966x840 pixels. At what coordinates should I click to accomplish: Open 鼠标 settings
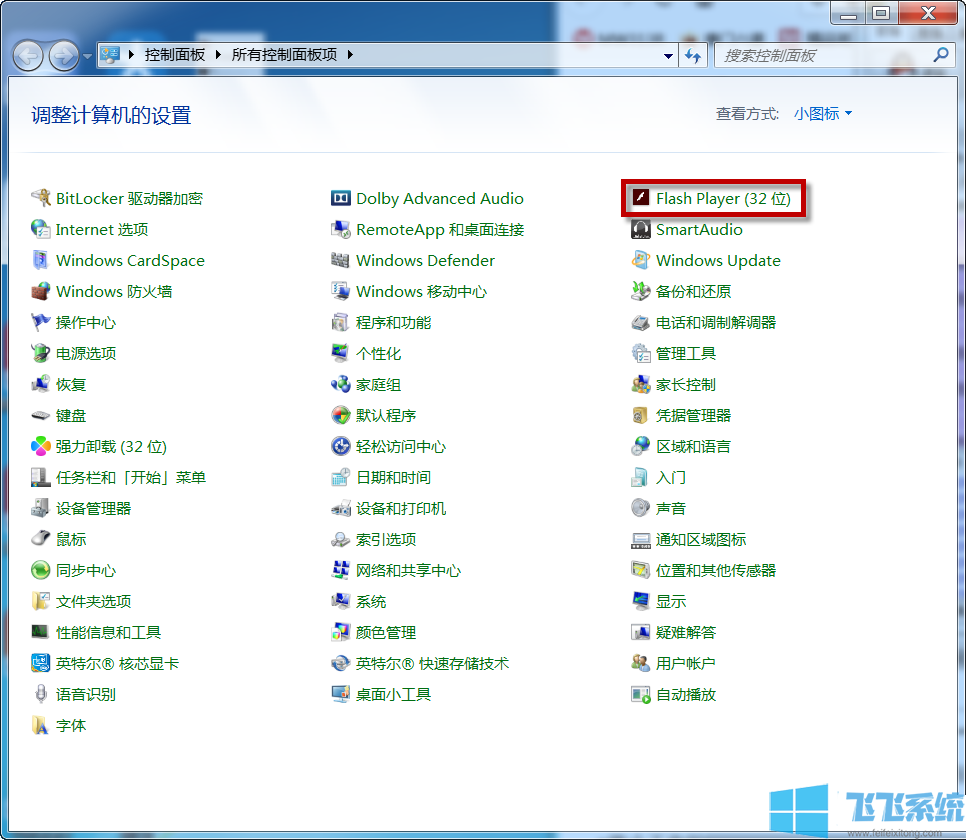coord(70,539)
